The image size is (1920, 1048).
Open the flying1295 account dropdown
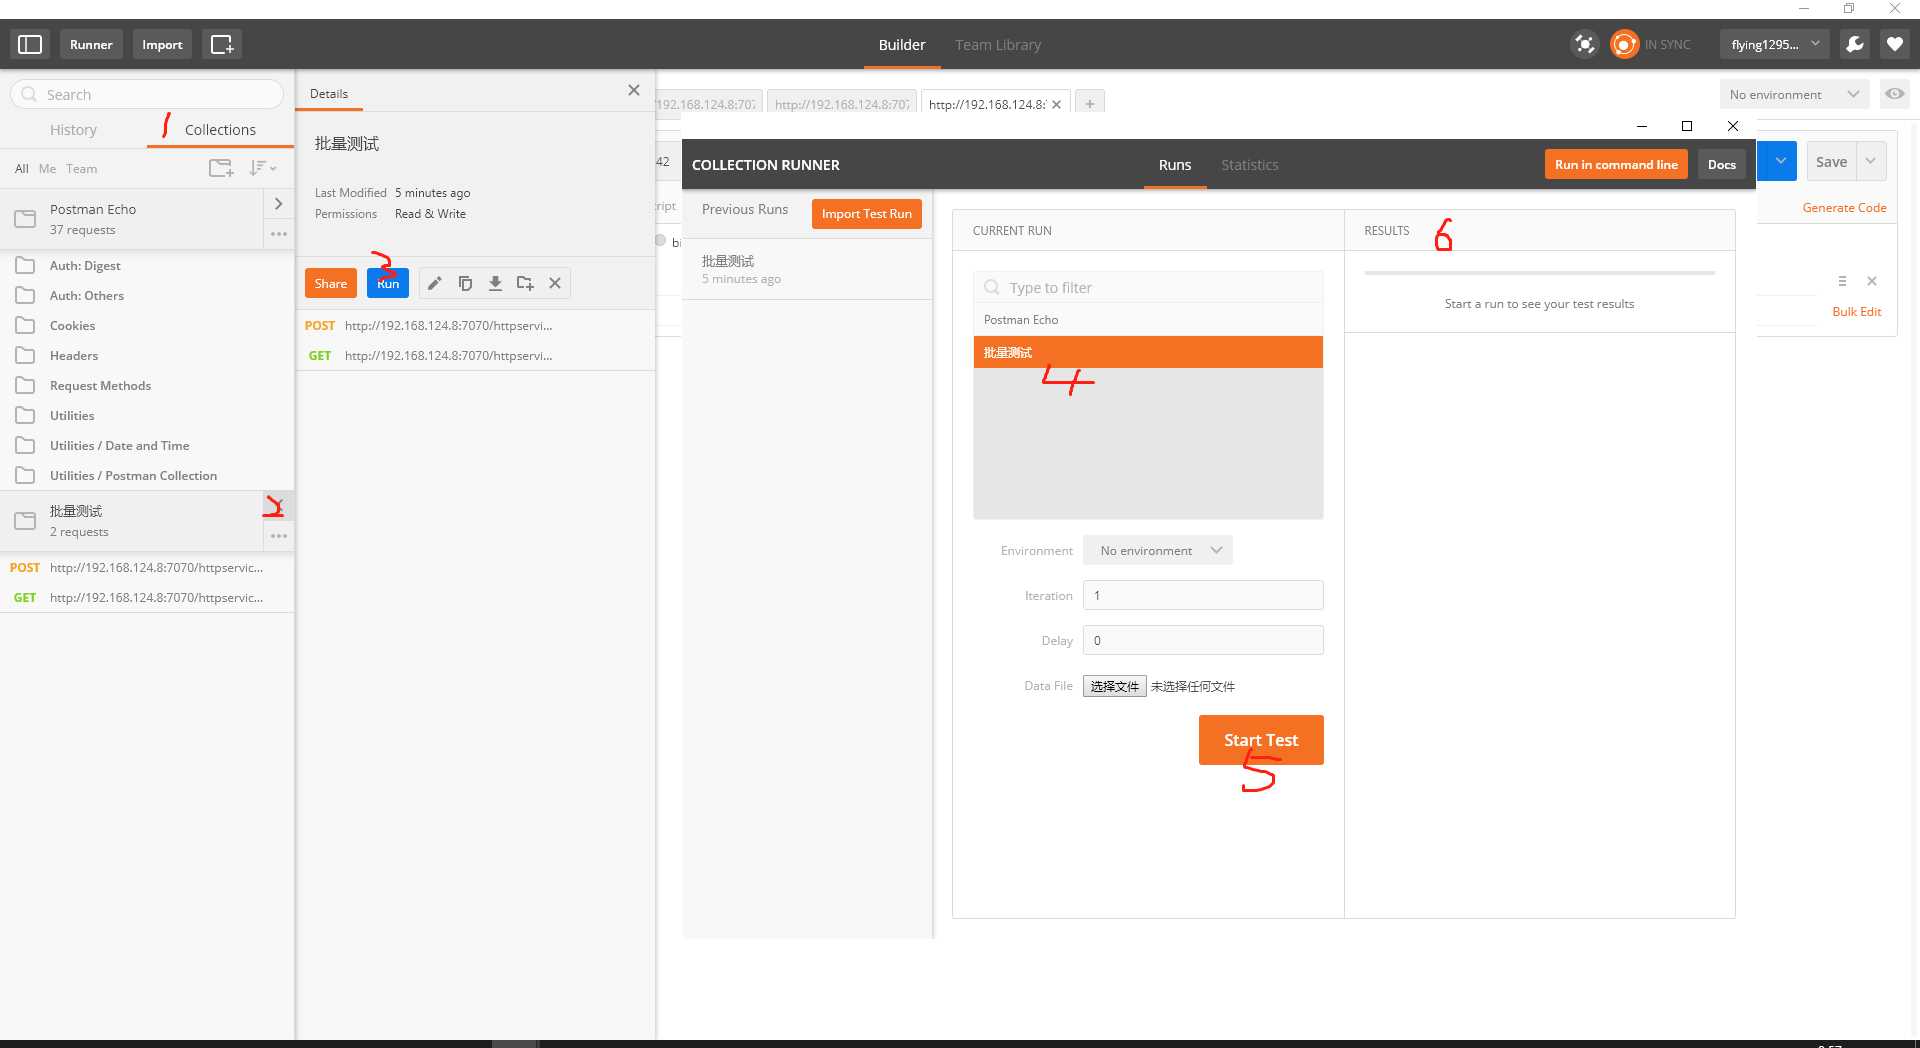tap(1775, 44)
